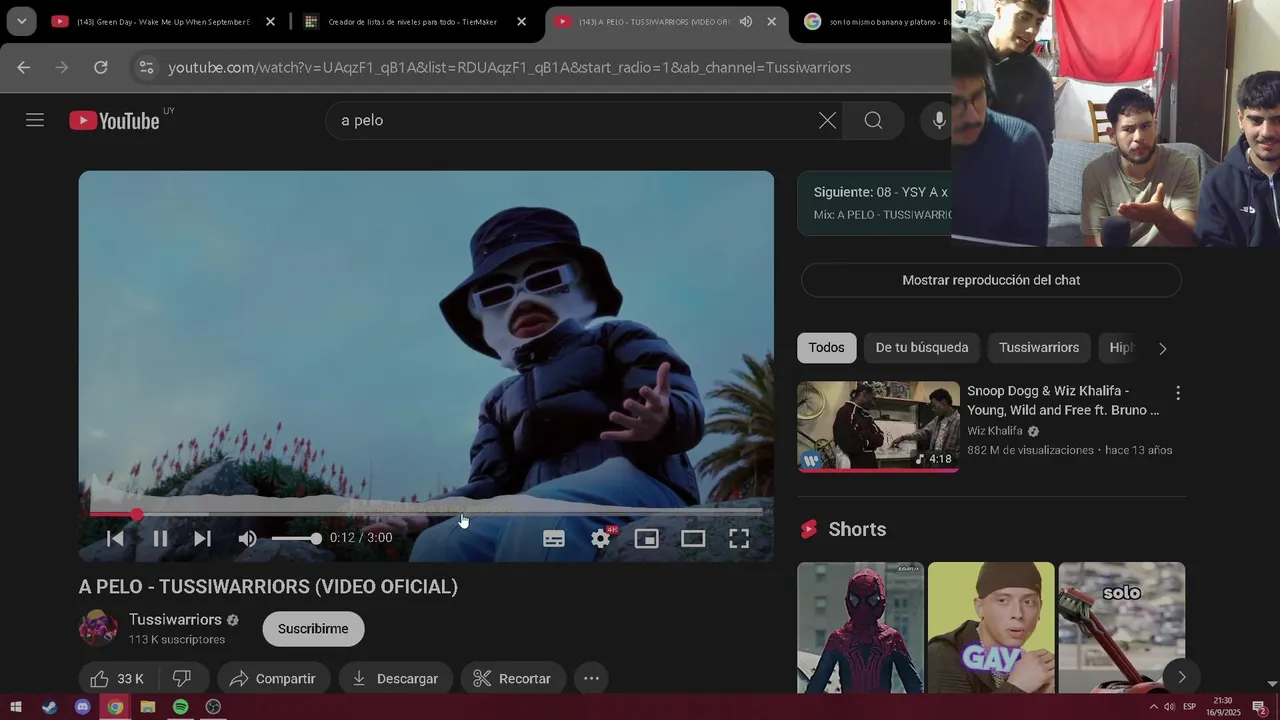Go back with the browser back arrow

click(24, 67)
